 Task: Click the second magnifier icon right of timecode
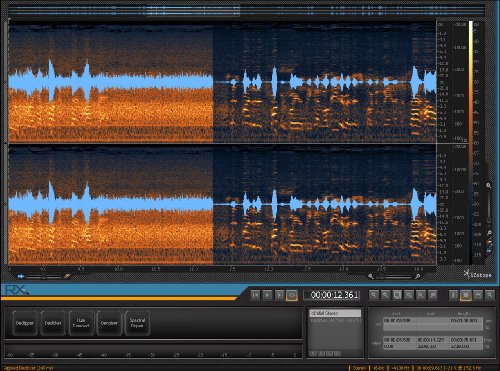click(385, 295)
